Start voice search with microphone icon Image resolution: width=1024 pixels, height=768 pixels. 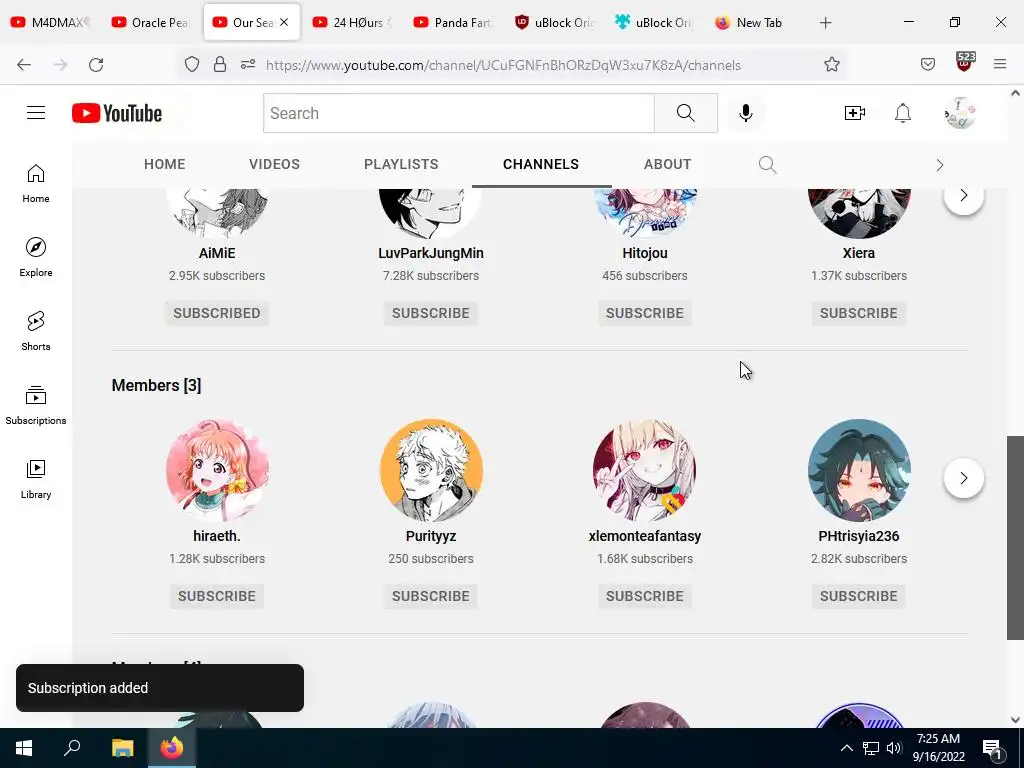click(x=745, y=113)
